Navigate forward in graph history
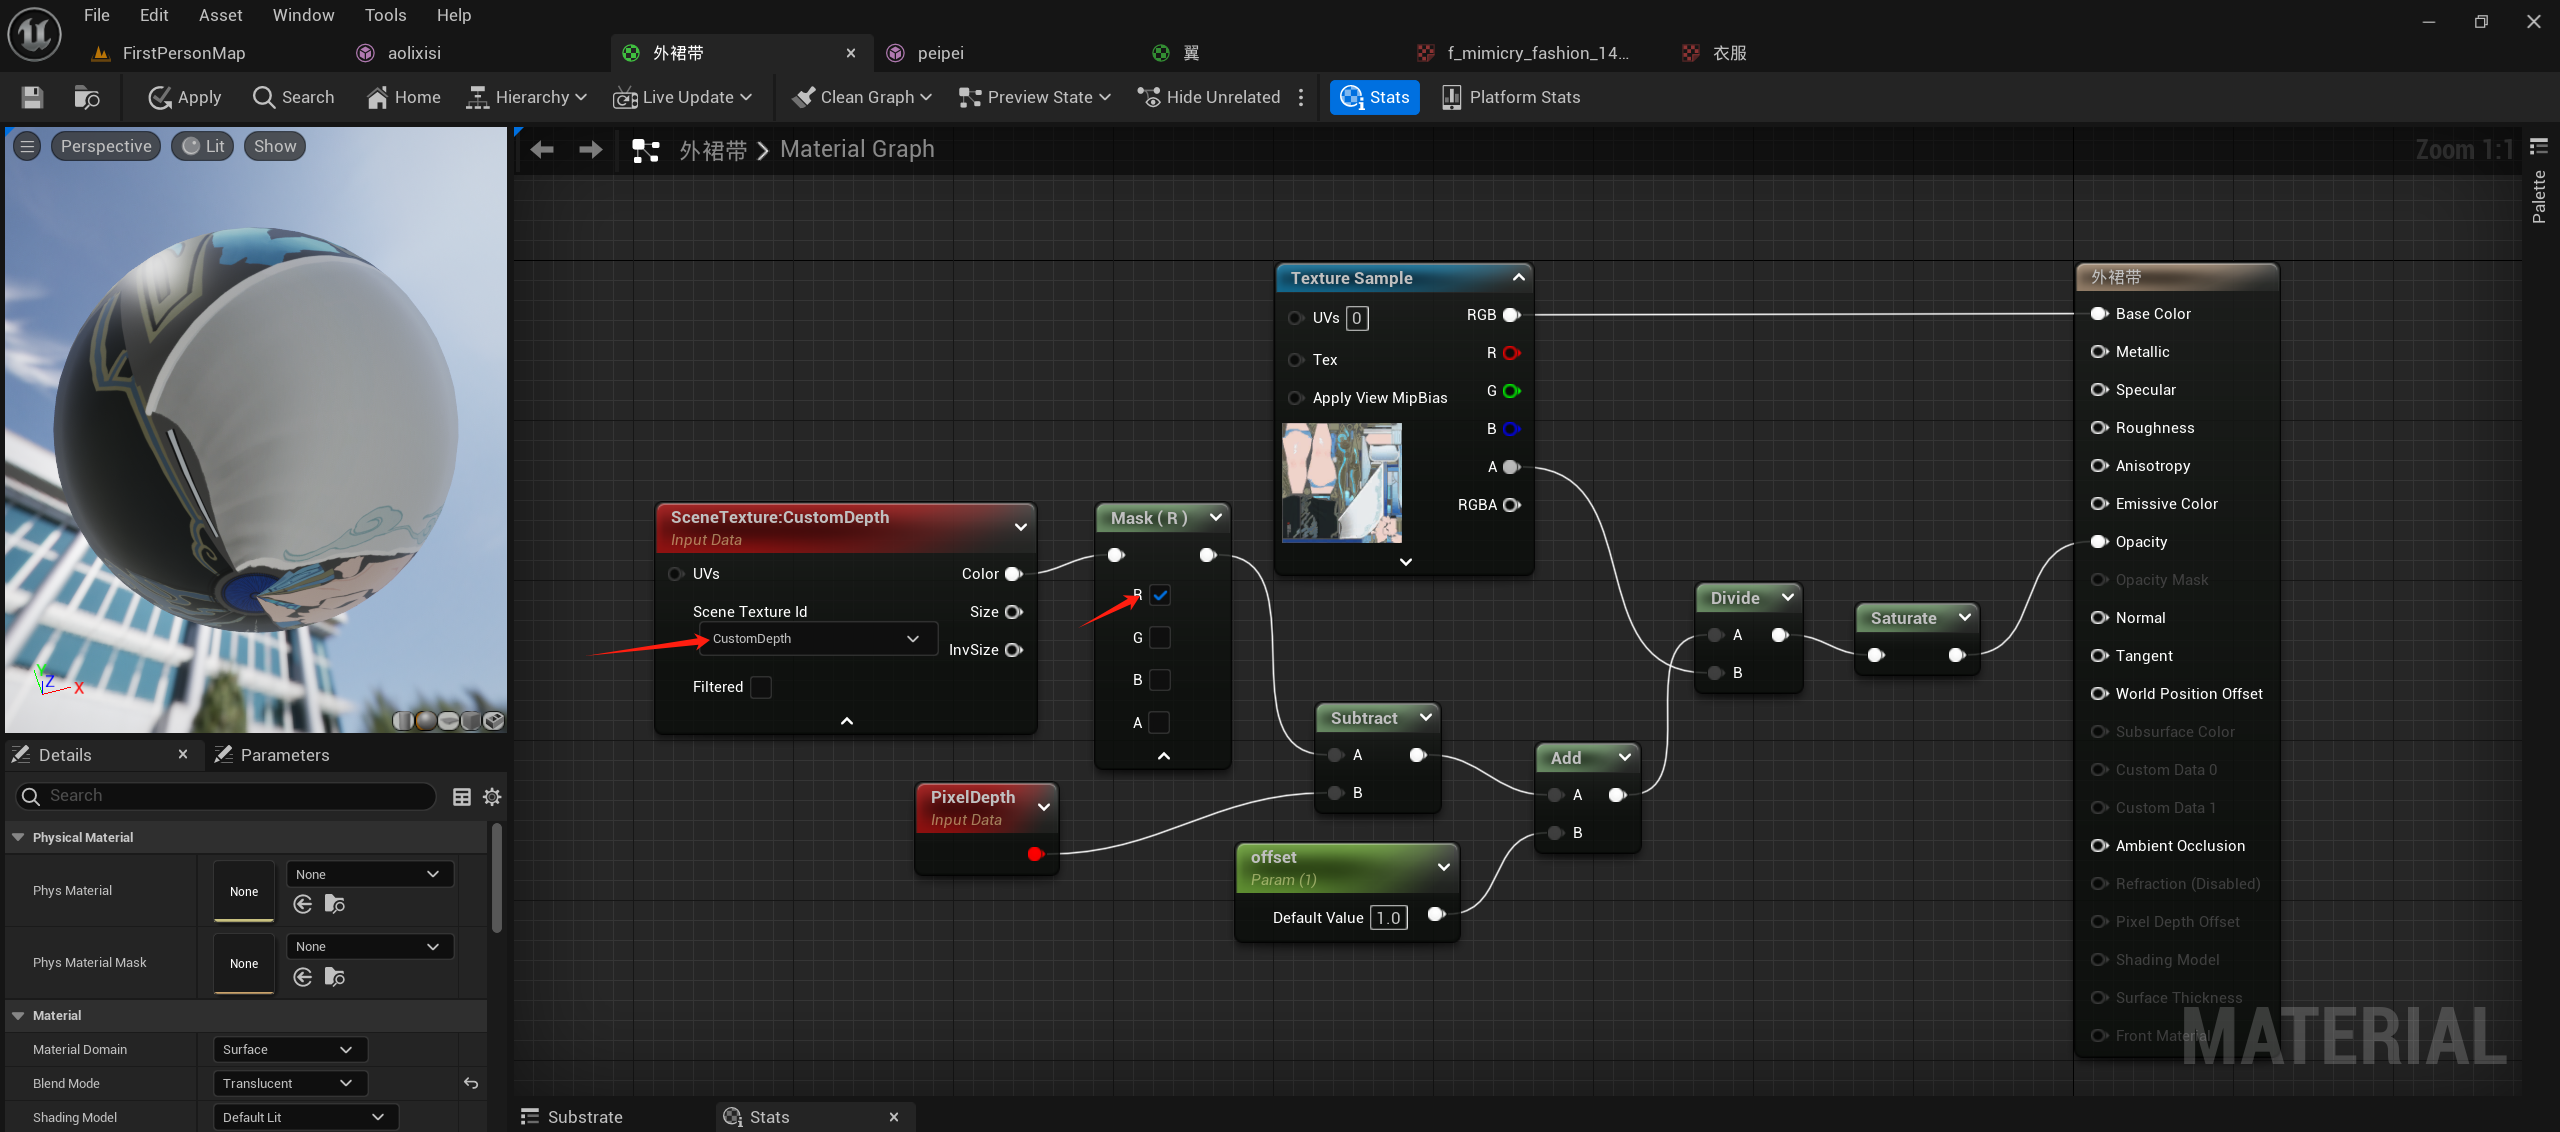Image resolution: width=2560 pixels, height=1132 pixels. 591,150
